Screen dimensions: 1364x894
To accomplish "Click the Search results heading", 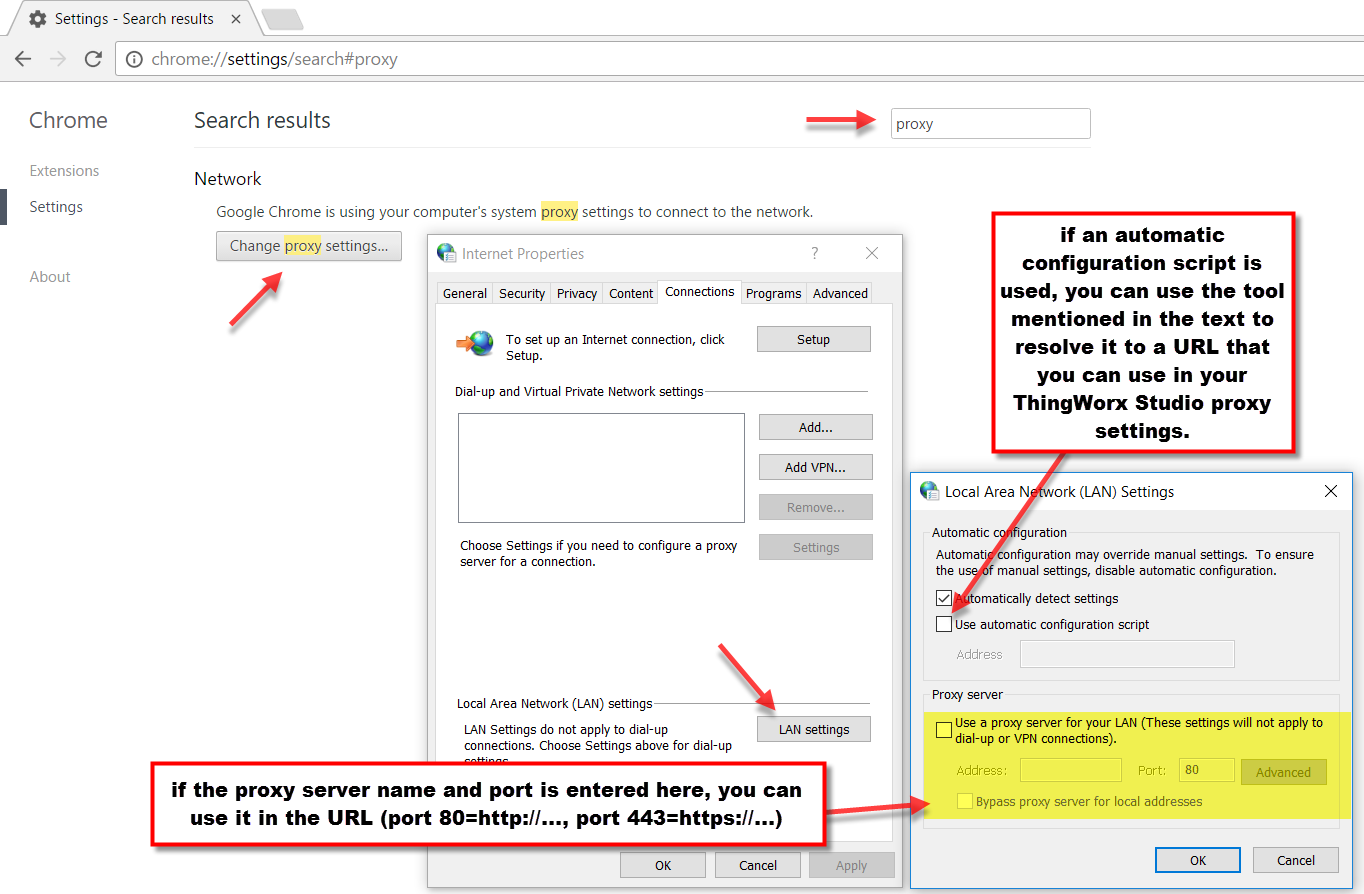I will 262,120.
